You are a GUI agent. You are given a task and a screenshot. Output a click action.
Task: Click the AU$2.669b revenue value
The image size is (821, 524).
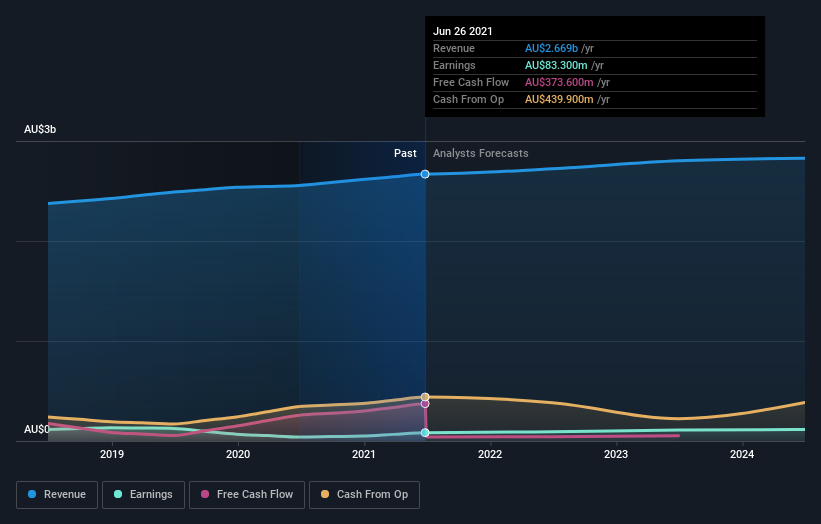coord(551,48)
